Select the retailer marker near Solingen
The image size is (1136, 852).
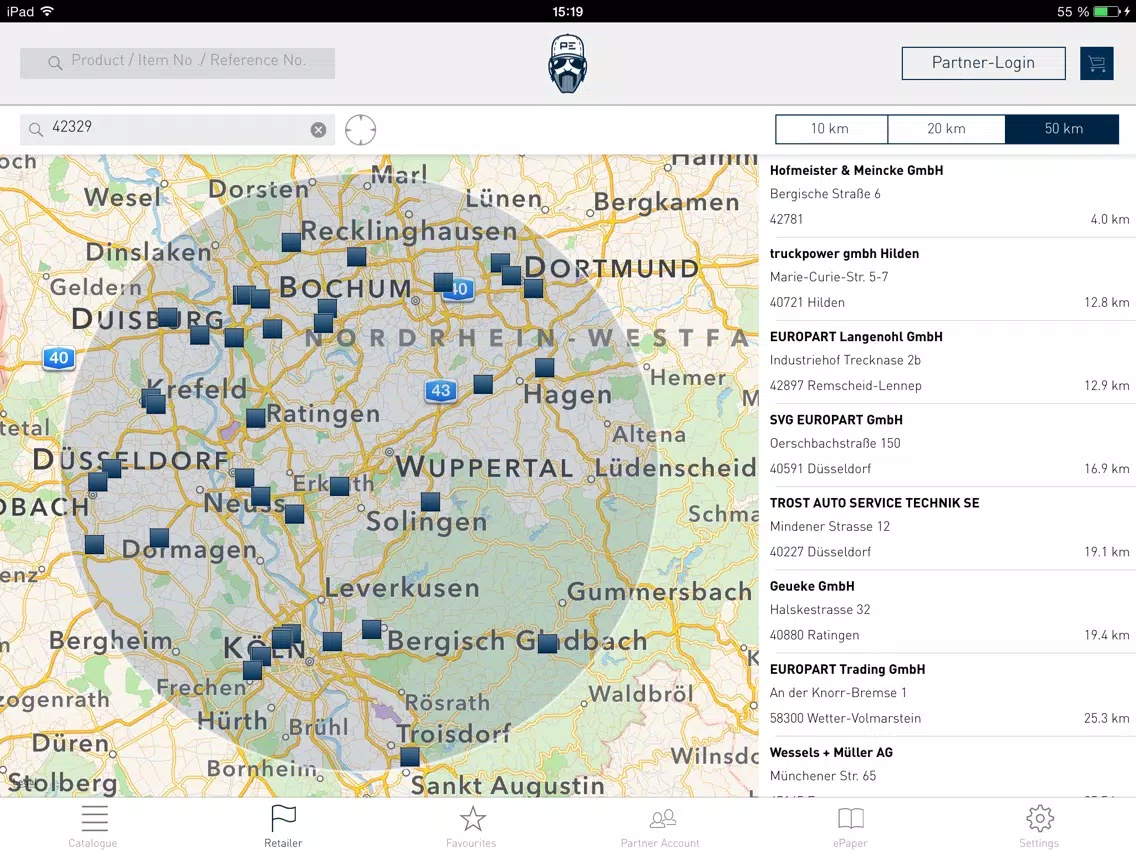coord(430,501)
